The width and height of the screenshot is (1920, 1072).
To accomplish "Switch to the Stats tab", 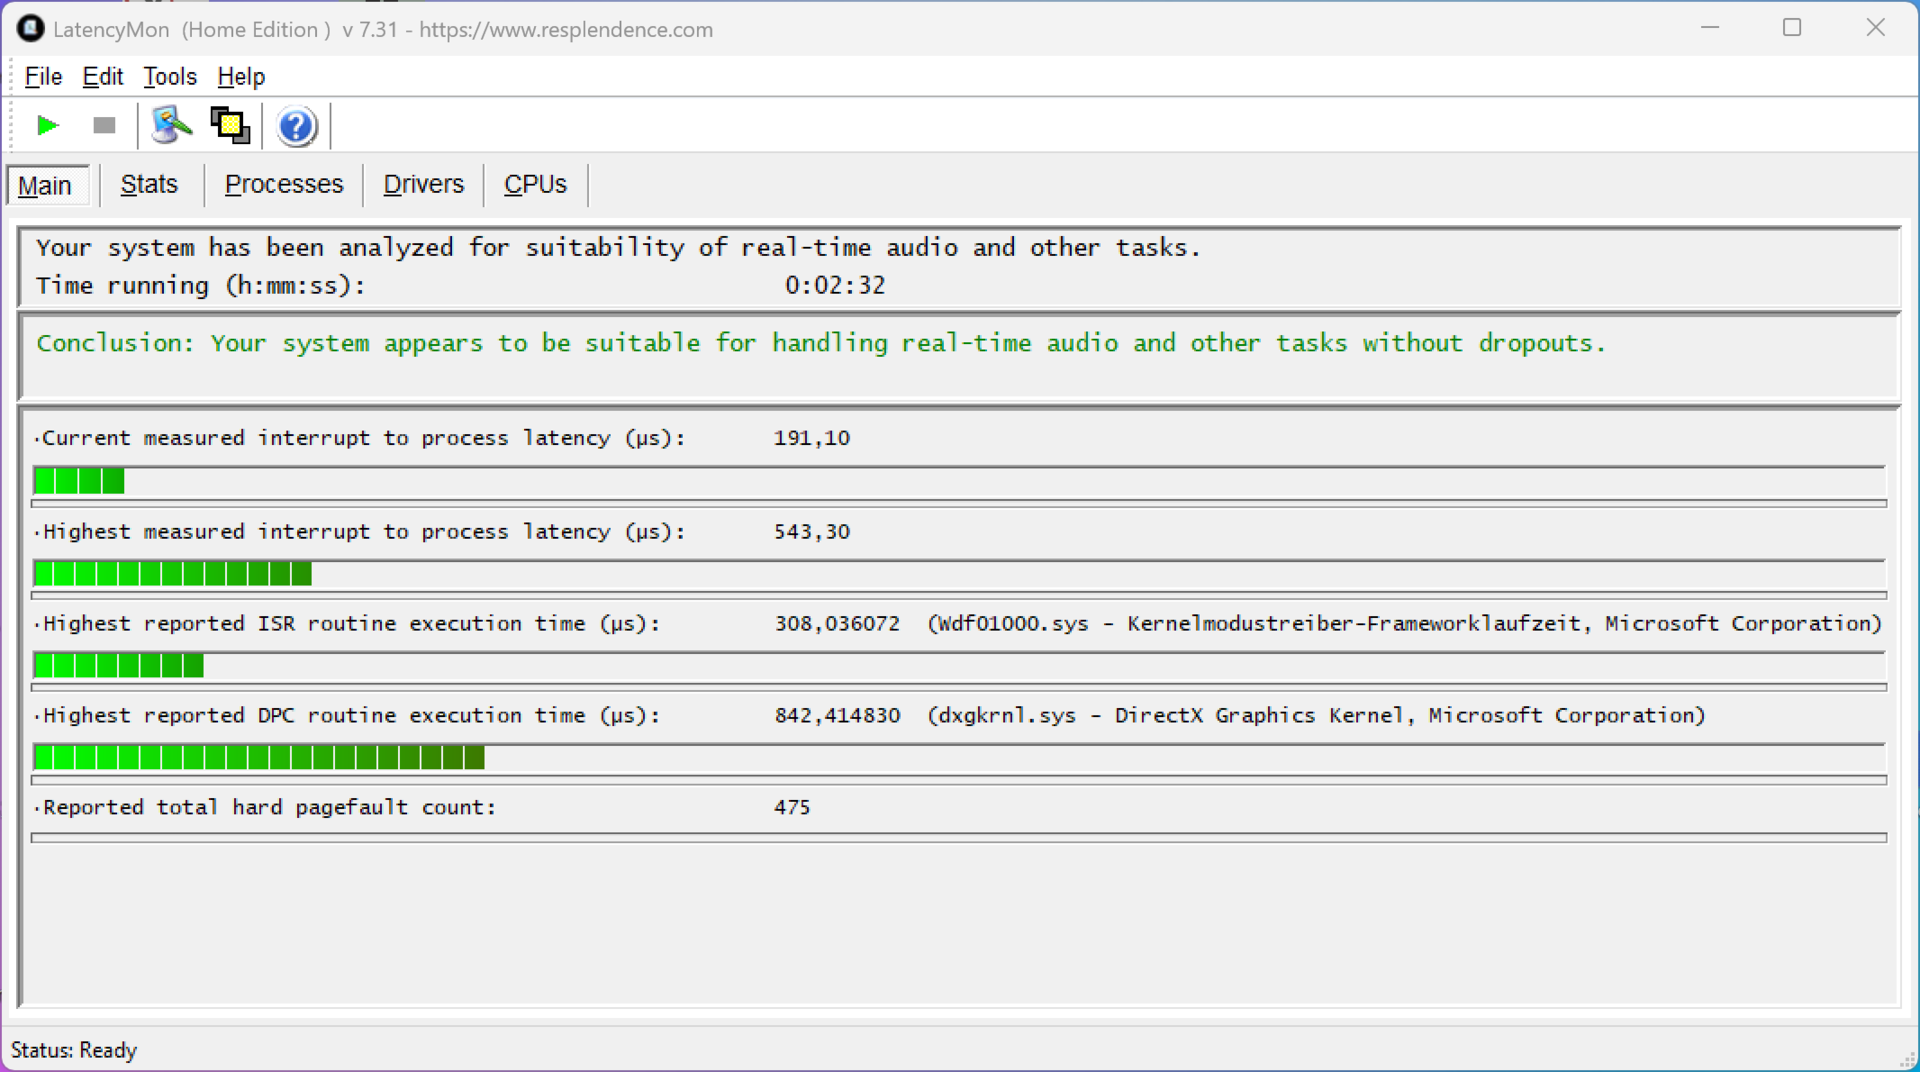I will [x=149, y=185].
